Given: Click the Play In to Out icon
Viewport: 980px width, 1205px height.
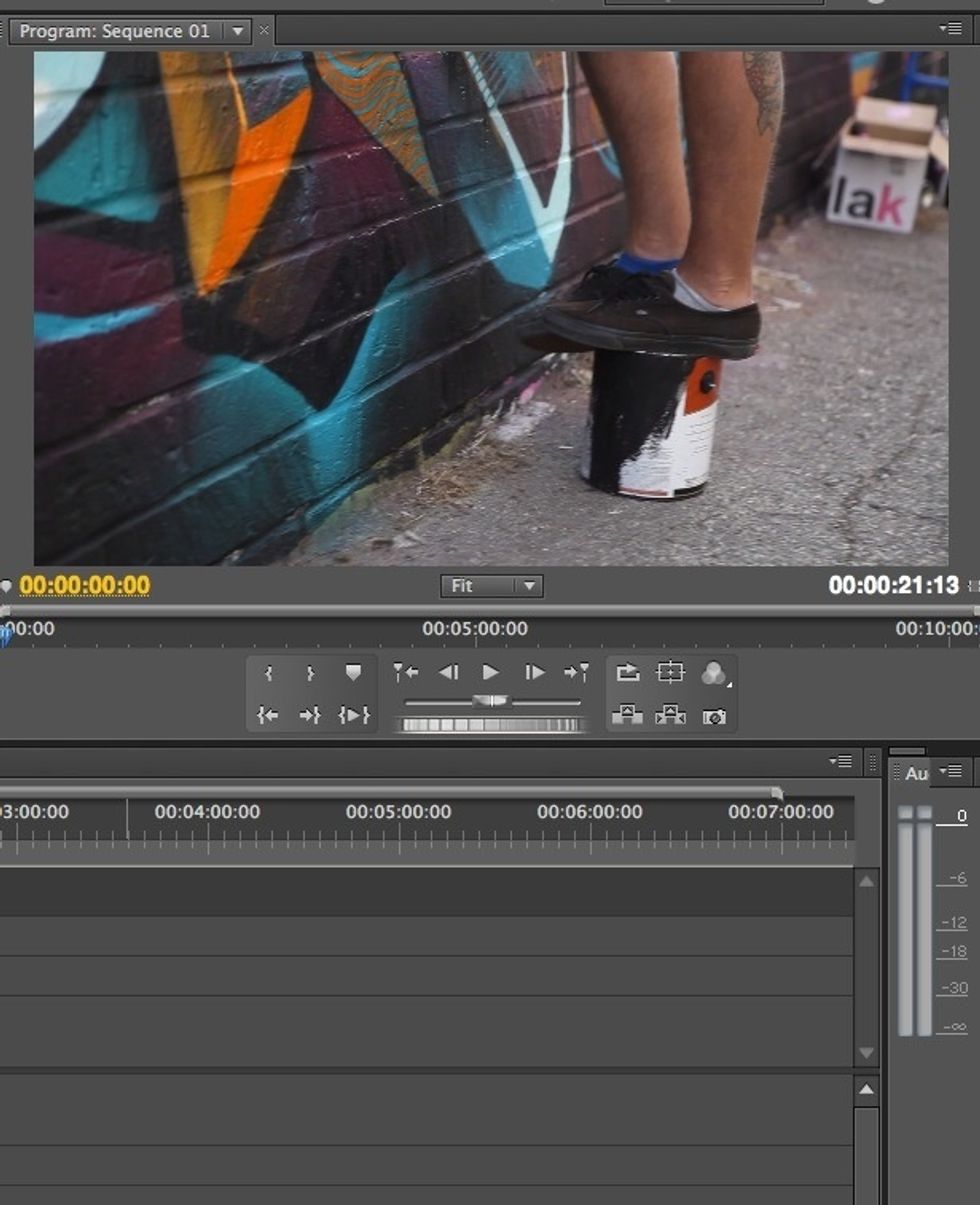Looking at the screenshot, I should coord(352,715).
